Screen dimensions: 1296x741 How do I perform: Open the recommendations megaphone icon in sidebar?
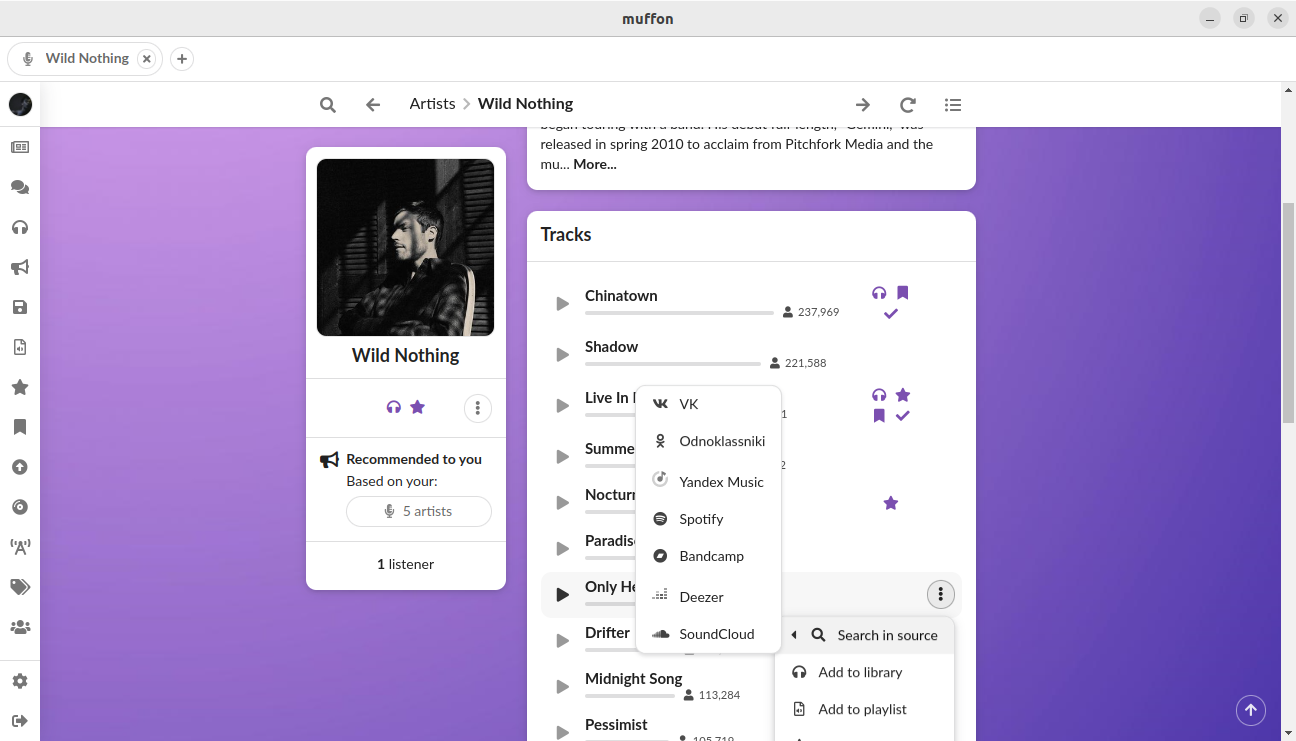20,267
